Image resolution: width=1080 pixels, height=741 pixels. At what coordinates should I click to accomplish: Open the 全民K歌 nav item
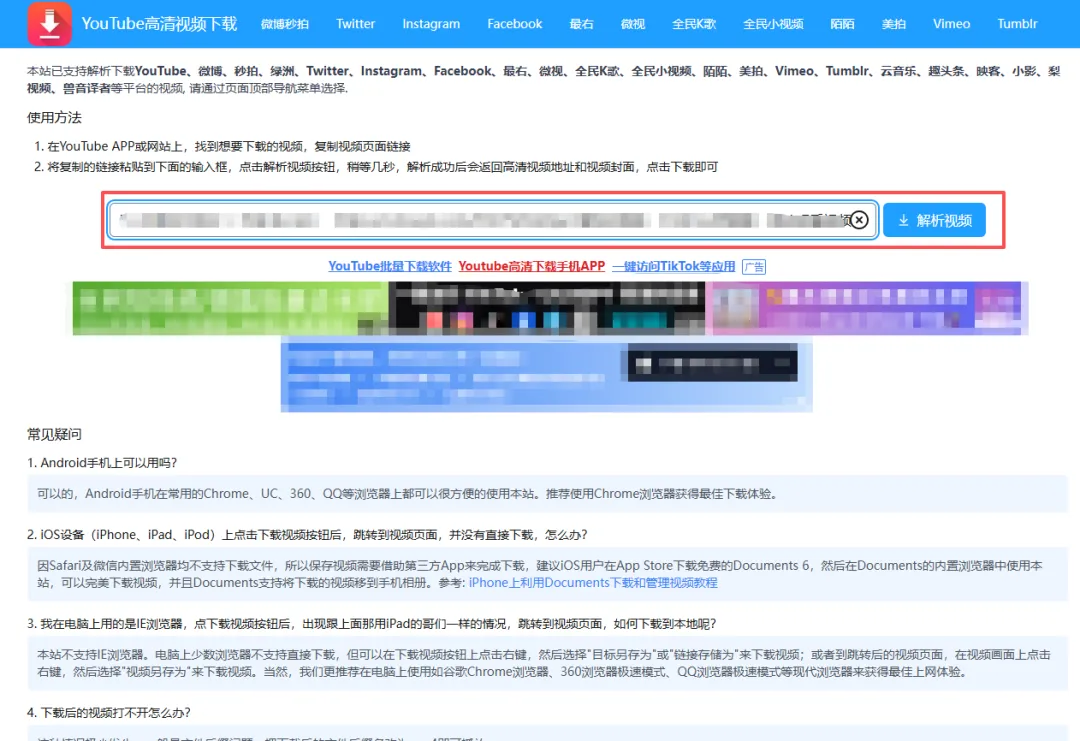[694, 24]
